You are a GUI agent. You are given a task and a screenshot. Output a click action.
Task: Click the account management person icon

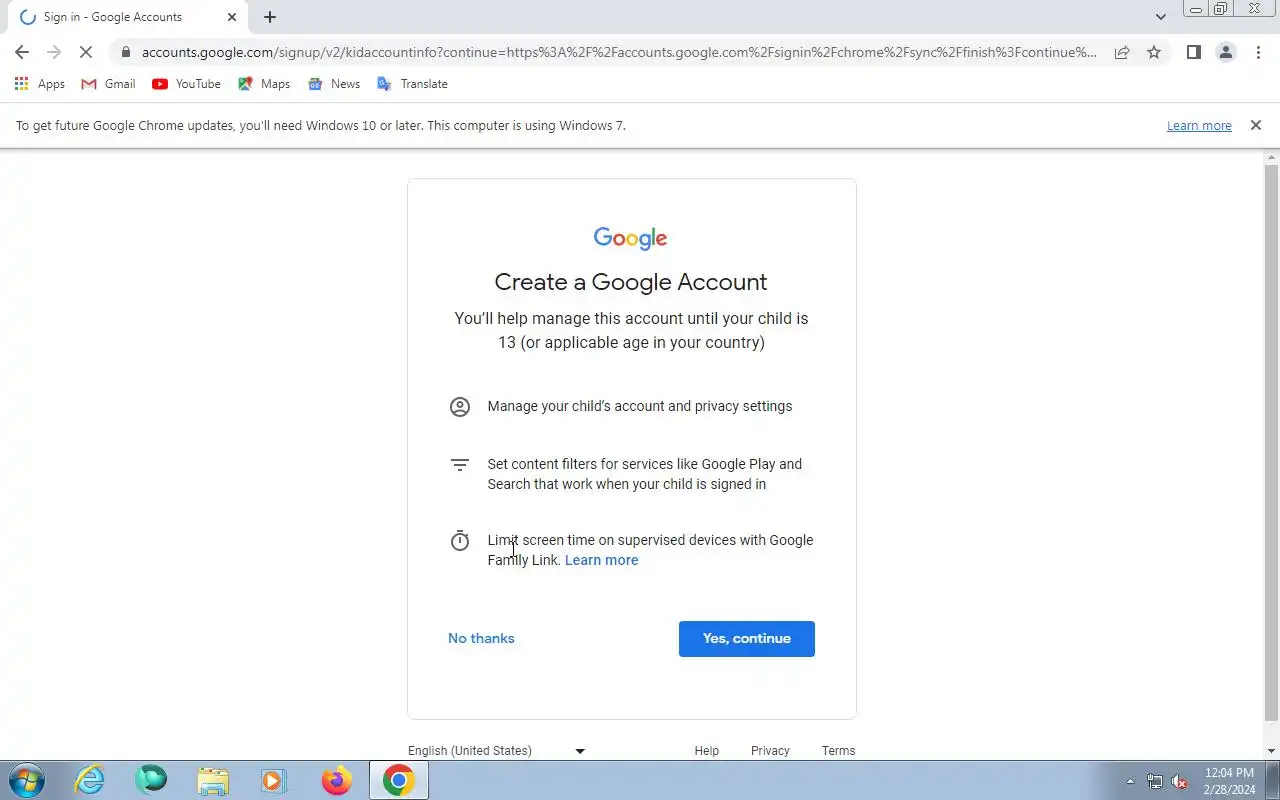pos(460,406)
